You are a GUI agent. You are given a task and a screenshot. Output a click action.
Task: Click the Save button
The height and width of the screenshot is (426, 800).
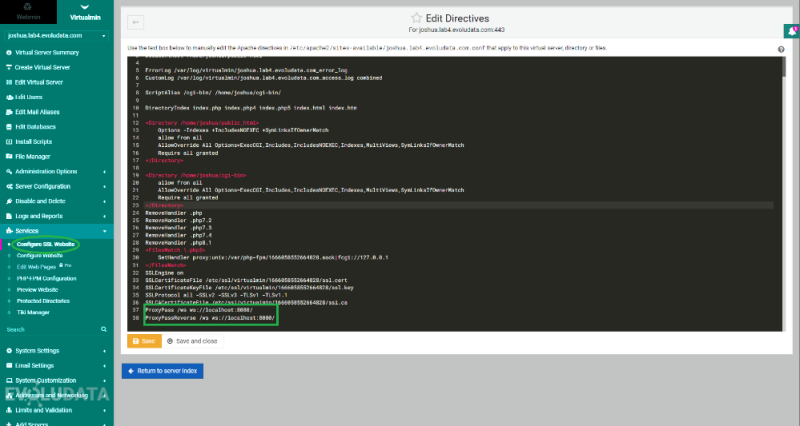tap(144, 341)
